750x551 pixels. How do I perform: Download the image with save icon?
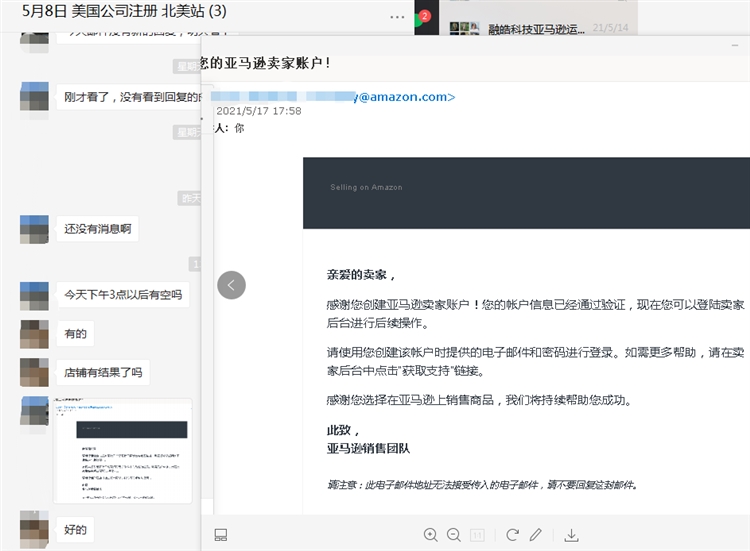(x=571, y=535)
